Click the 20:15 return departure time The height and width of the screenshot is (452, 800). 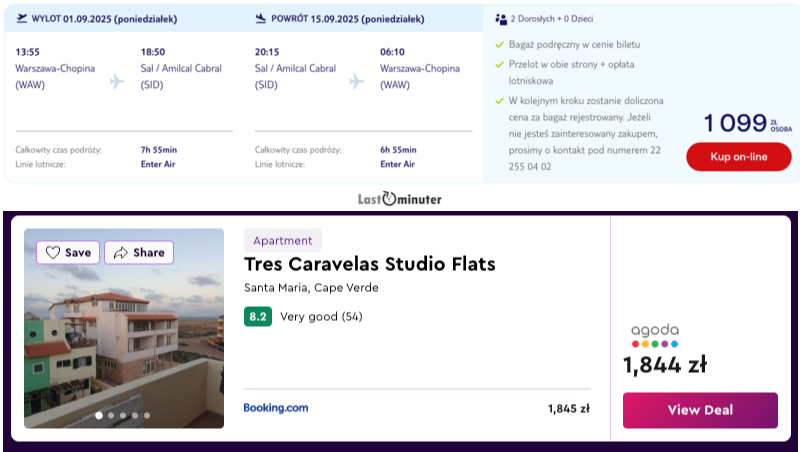pos(267,52)
